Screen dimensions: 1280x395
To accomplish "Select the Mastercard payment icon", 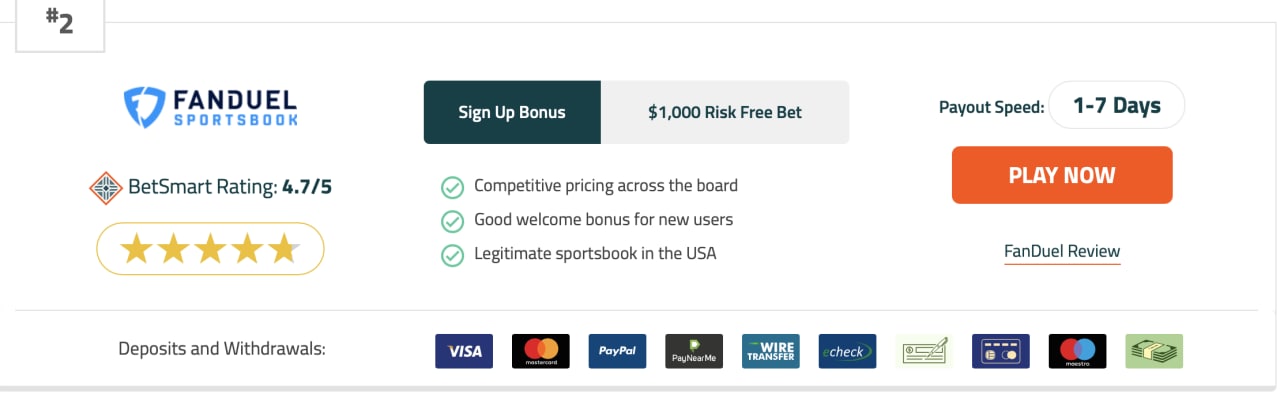I will 541,351.
